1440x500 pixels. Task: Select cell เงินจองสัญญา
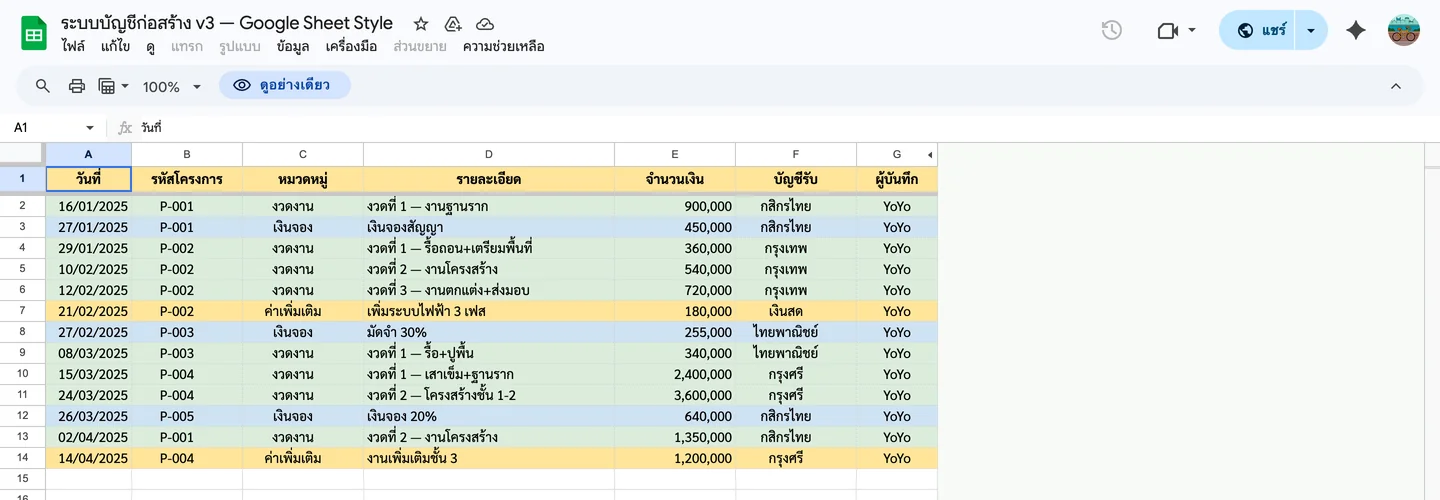489,227
